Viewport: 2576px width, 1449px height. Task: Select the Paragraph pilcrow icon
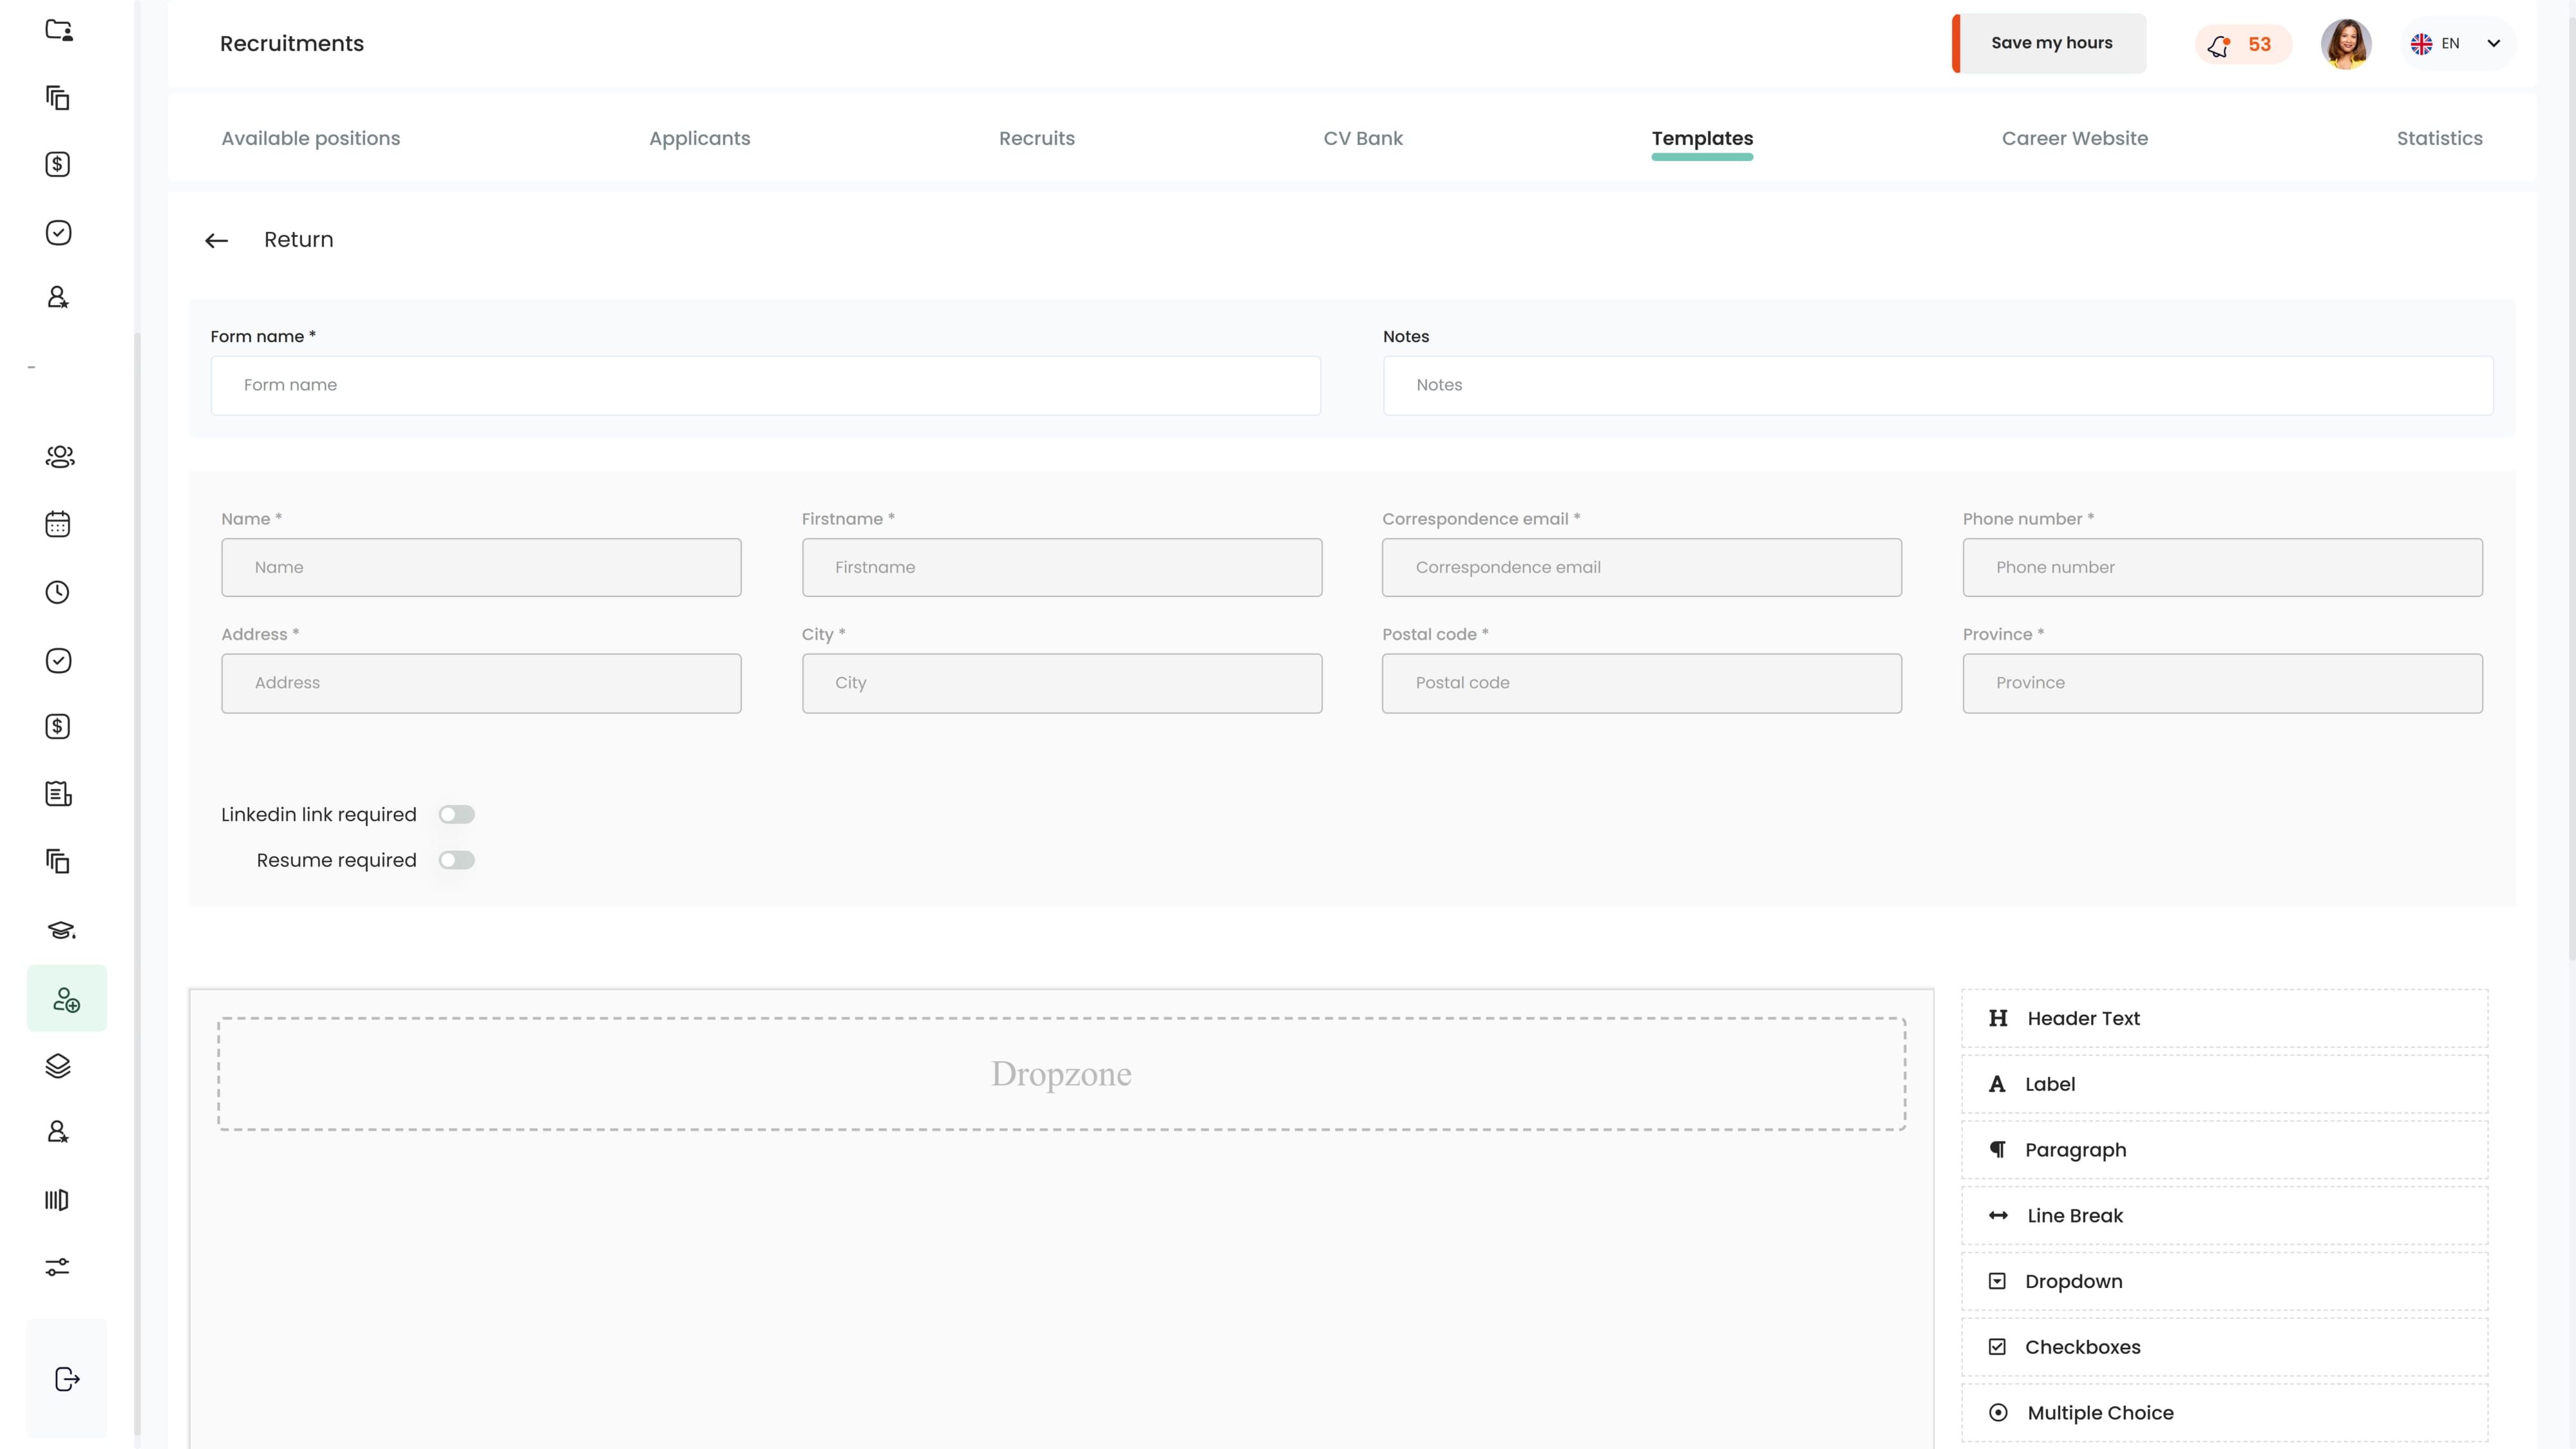(x=1998, y=1150)
